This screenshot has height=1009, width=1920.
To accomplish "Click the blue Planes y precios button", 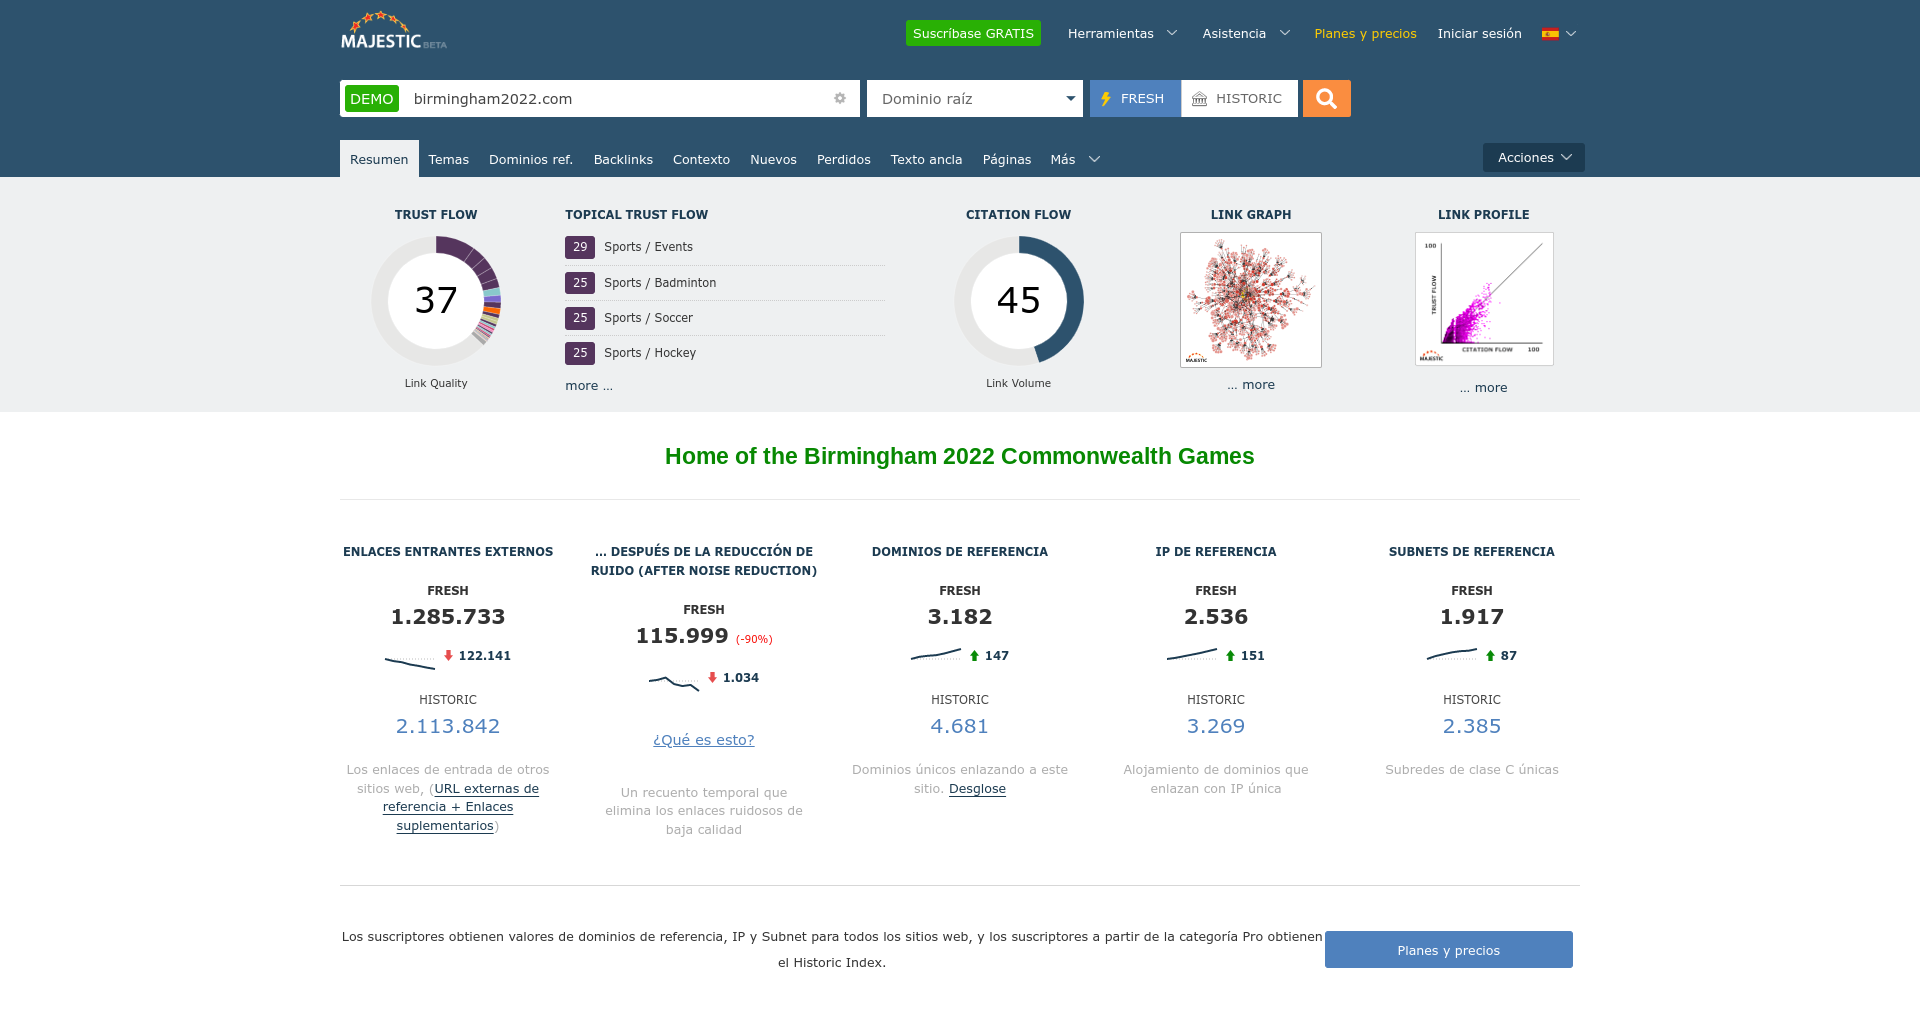I will pyautogui.click(x=1448, y=950).
